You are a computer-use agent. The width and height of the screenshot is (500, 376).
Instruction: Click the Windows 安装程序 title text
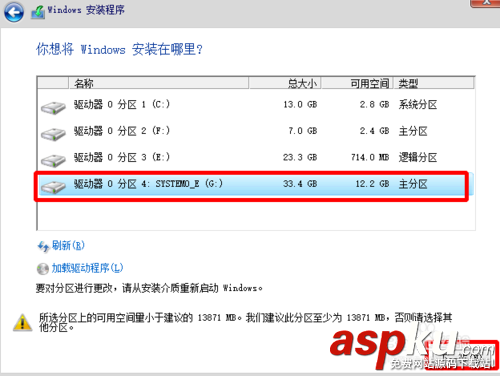[86, 10]
